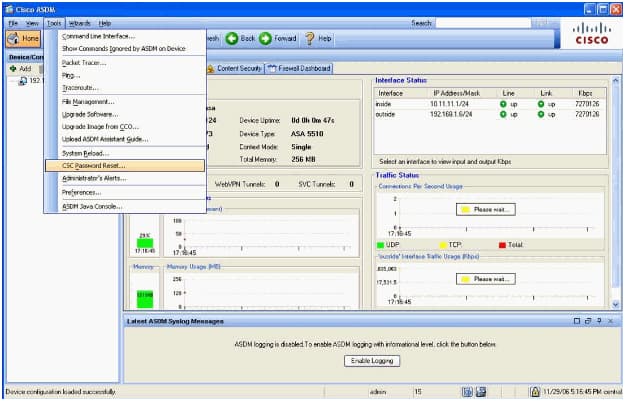Click the Line column header
This screenshot has width=625, height=401.
tap(509, 93)
